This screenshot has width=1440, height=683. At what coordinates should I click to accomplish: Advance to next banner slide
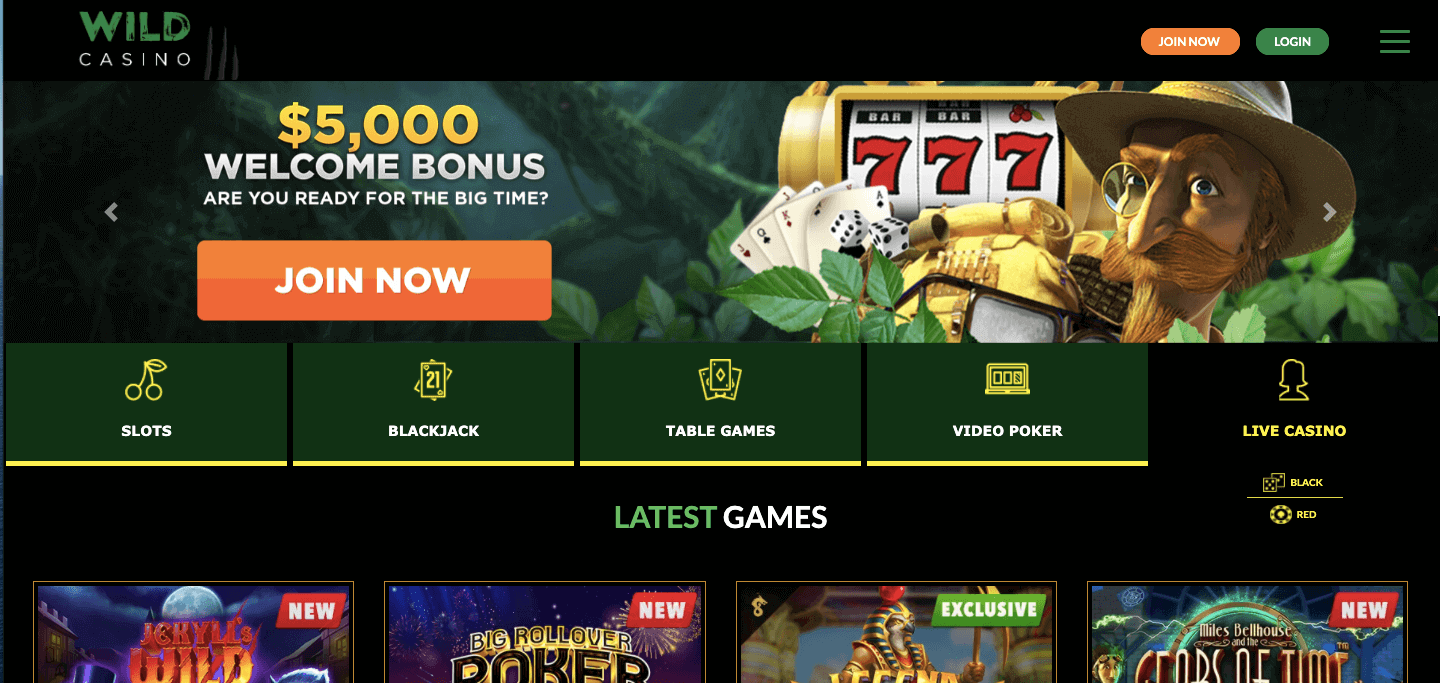tap(1329, 212)
